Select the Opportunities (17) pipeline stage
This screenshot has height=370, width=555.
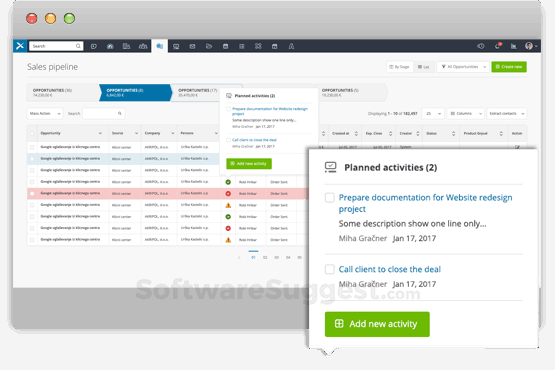coord(195,92)
